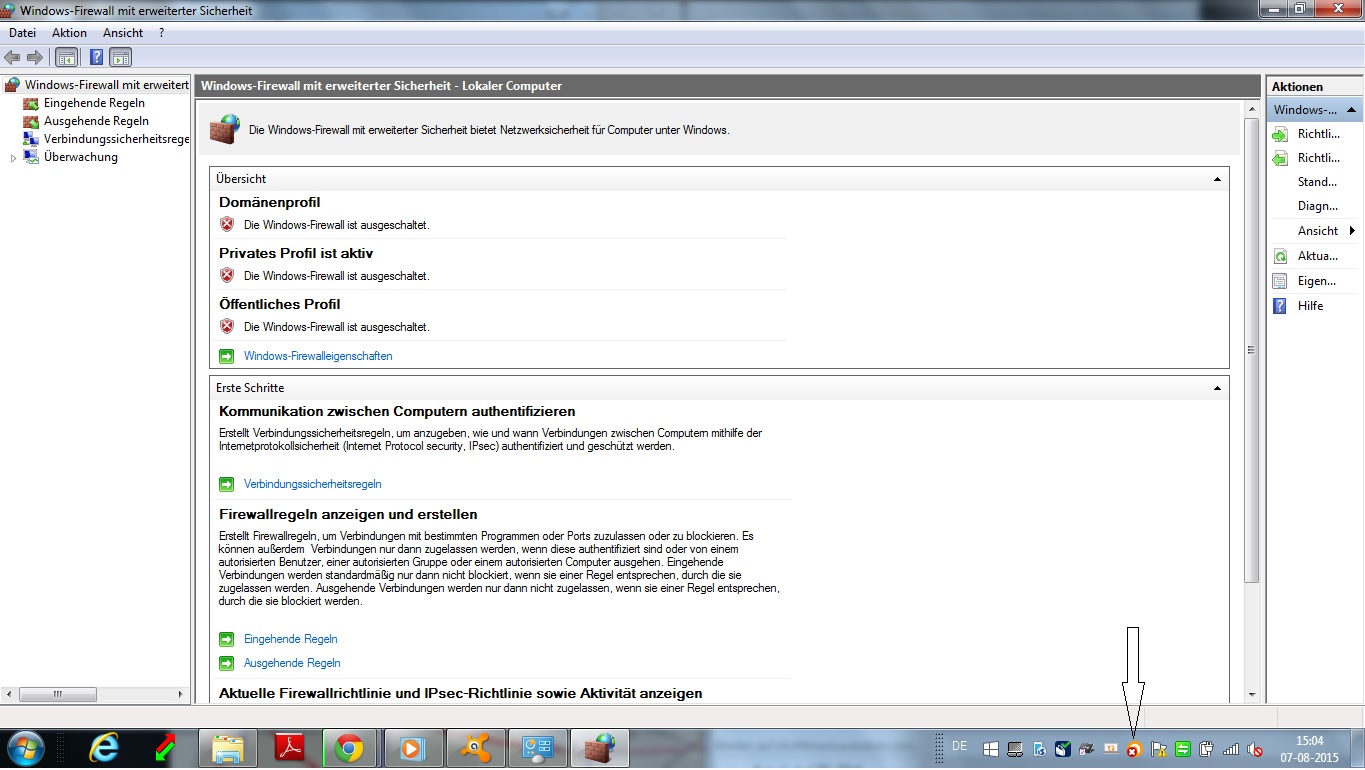Click the blue question mark help toolbar icon
This screenshot has height=770, width=1365.
point(97,57)
